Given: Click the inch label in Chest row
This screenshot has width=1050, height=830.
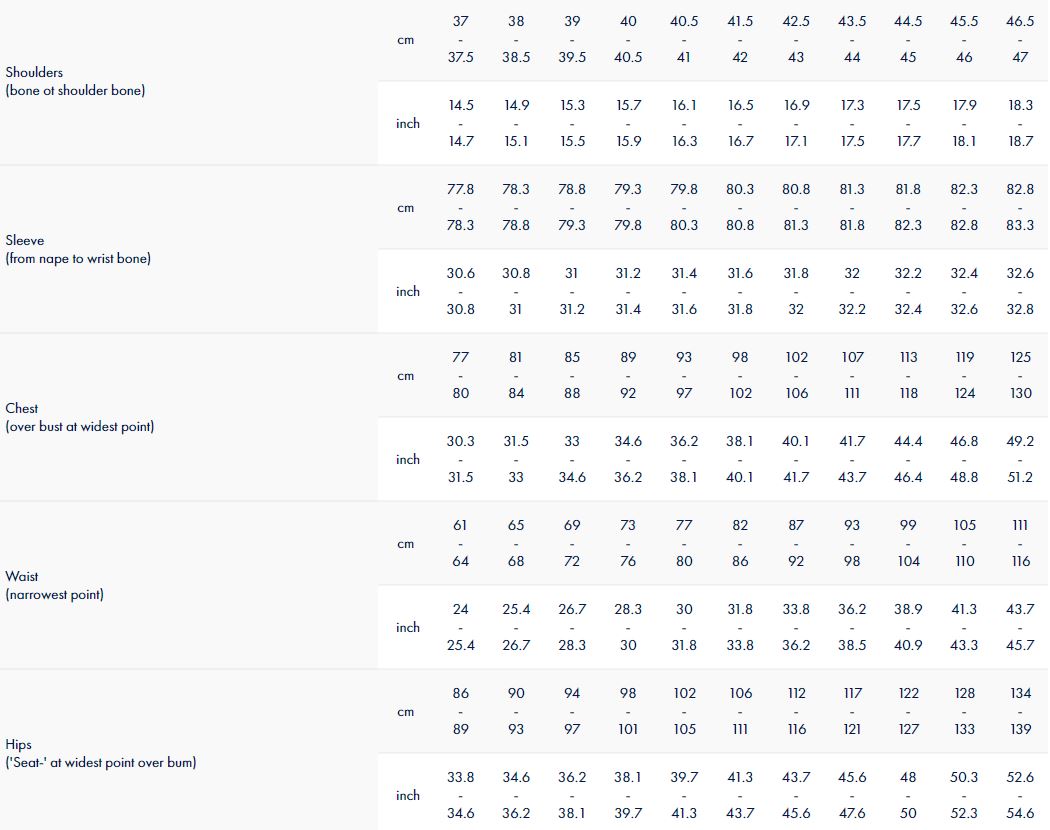Looking at the screenshot, I should pyautogui.click(x=408, y=460).
